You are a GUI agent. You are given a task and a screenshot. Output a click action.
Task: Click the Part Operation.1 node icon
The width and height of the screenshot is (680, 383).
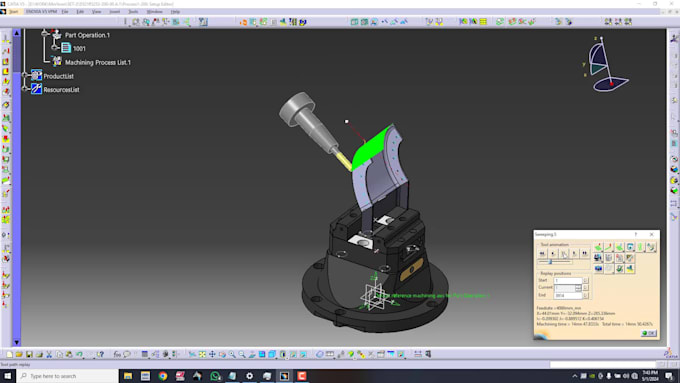tap(56, 35)
